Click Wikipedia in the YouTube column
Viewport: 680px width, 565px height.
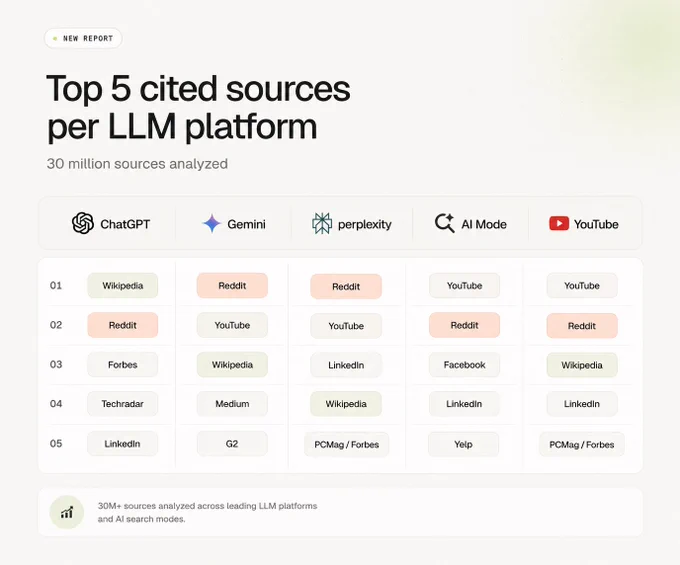point(582,365)
